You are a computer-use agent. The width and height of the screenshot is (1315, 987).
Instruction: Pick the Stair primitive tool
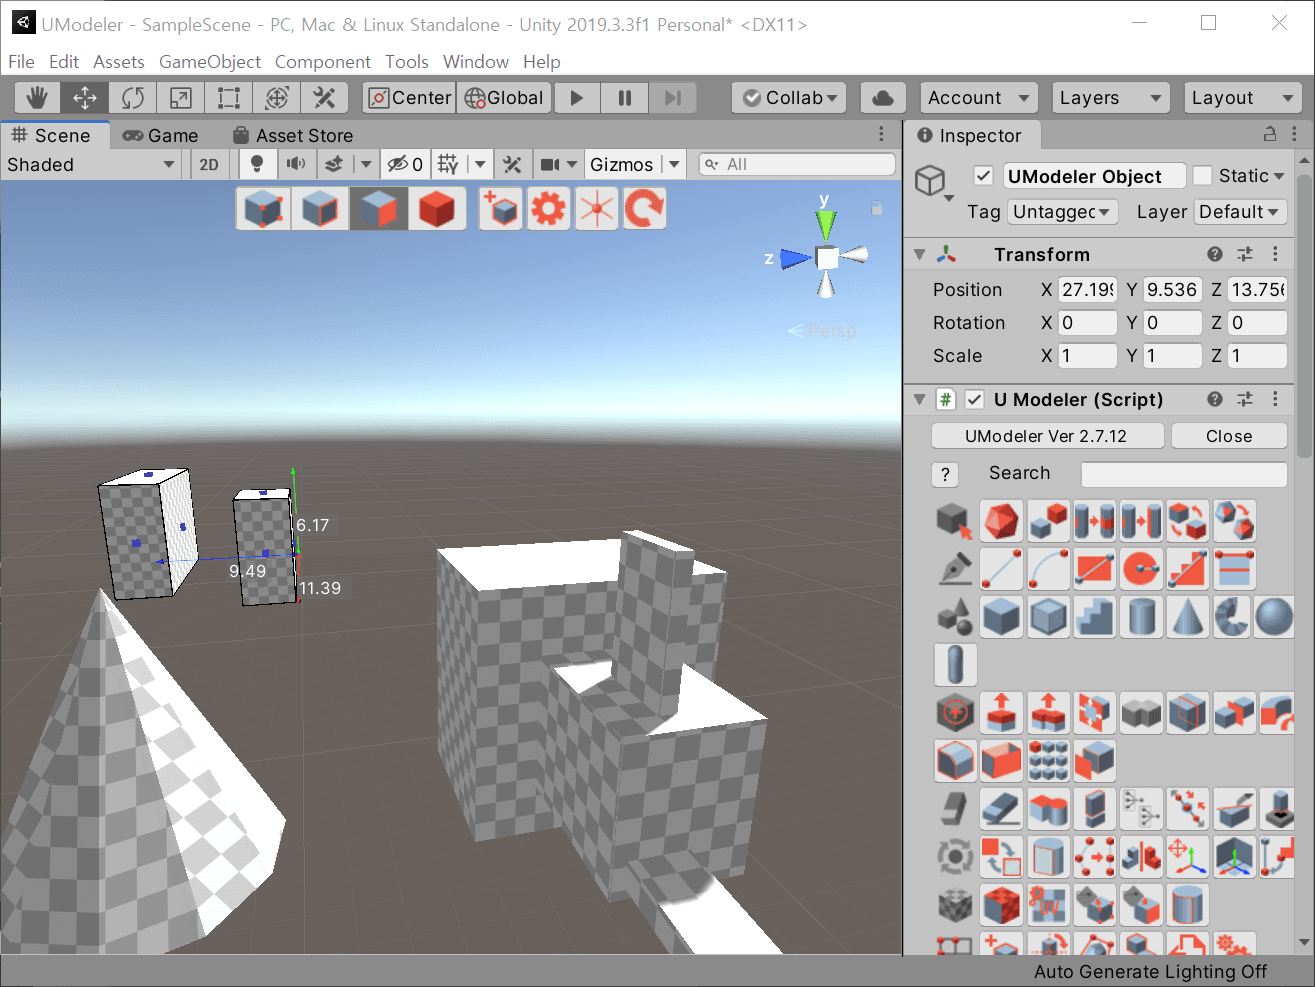1095,616
